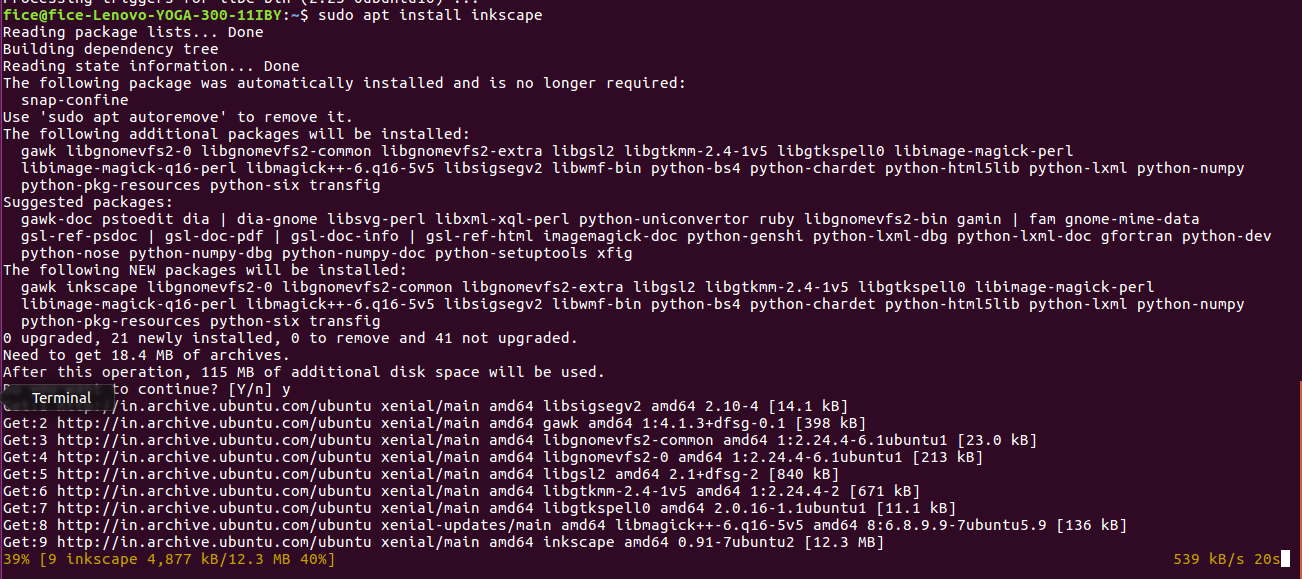The height and width of the screenshot is (579, 1302).
Task: Select the 'Reading package lists... Done' line
Action: point(133,32)
